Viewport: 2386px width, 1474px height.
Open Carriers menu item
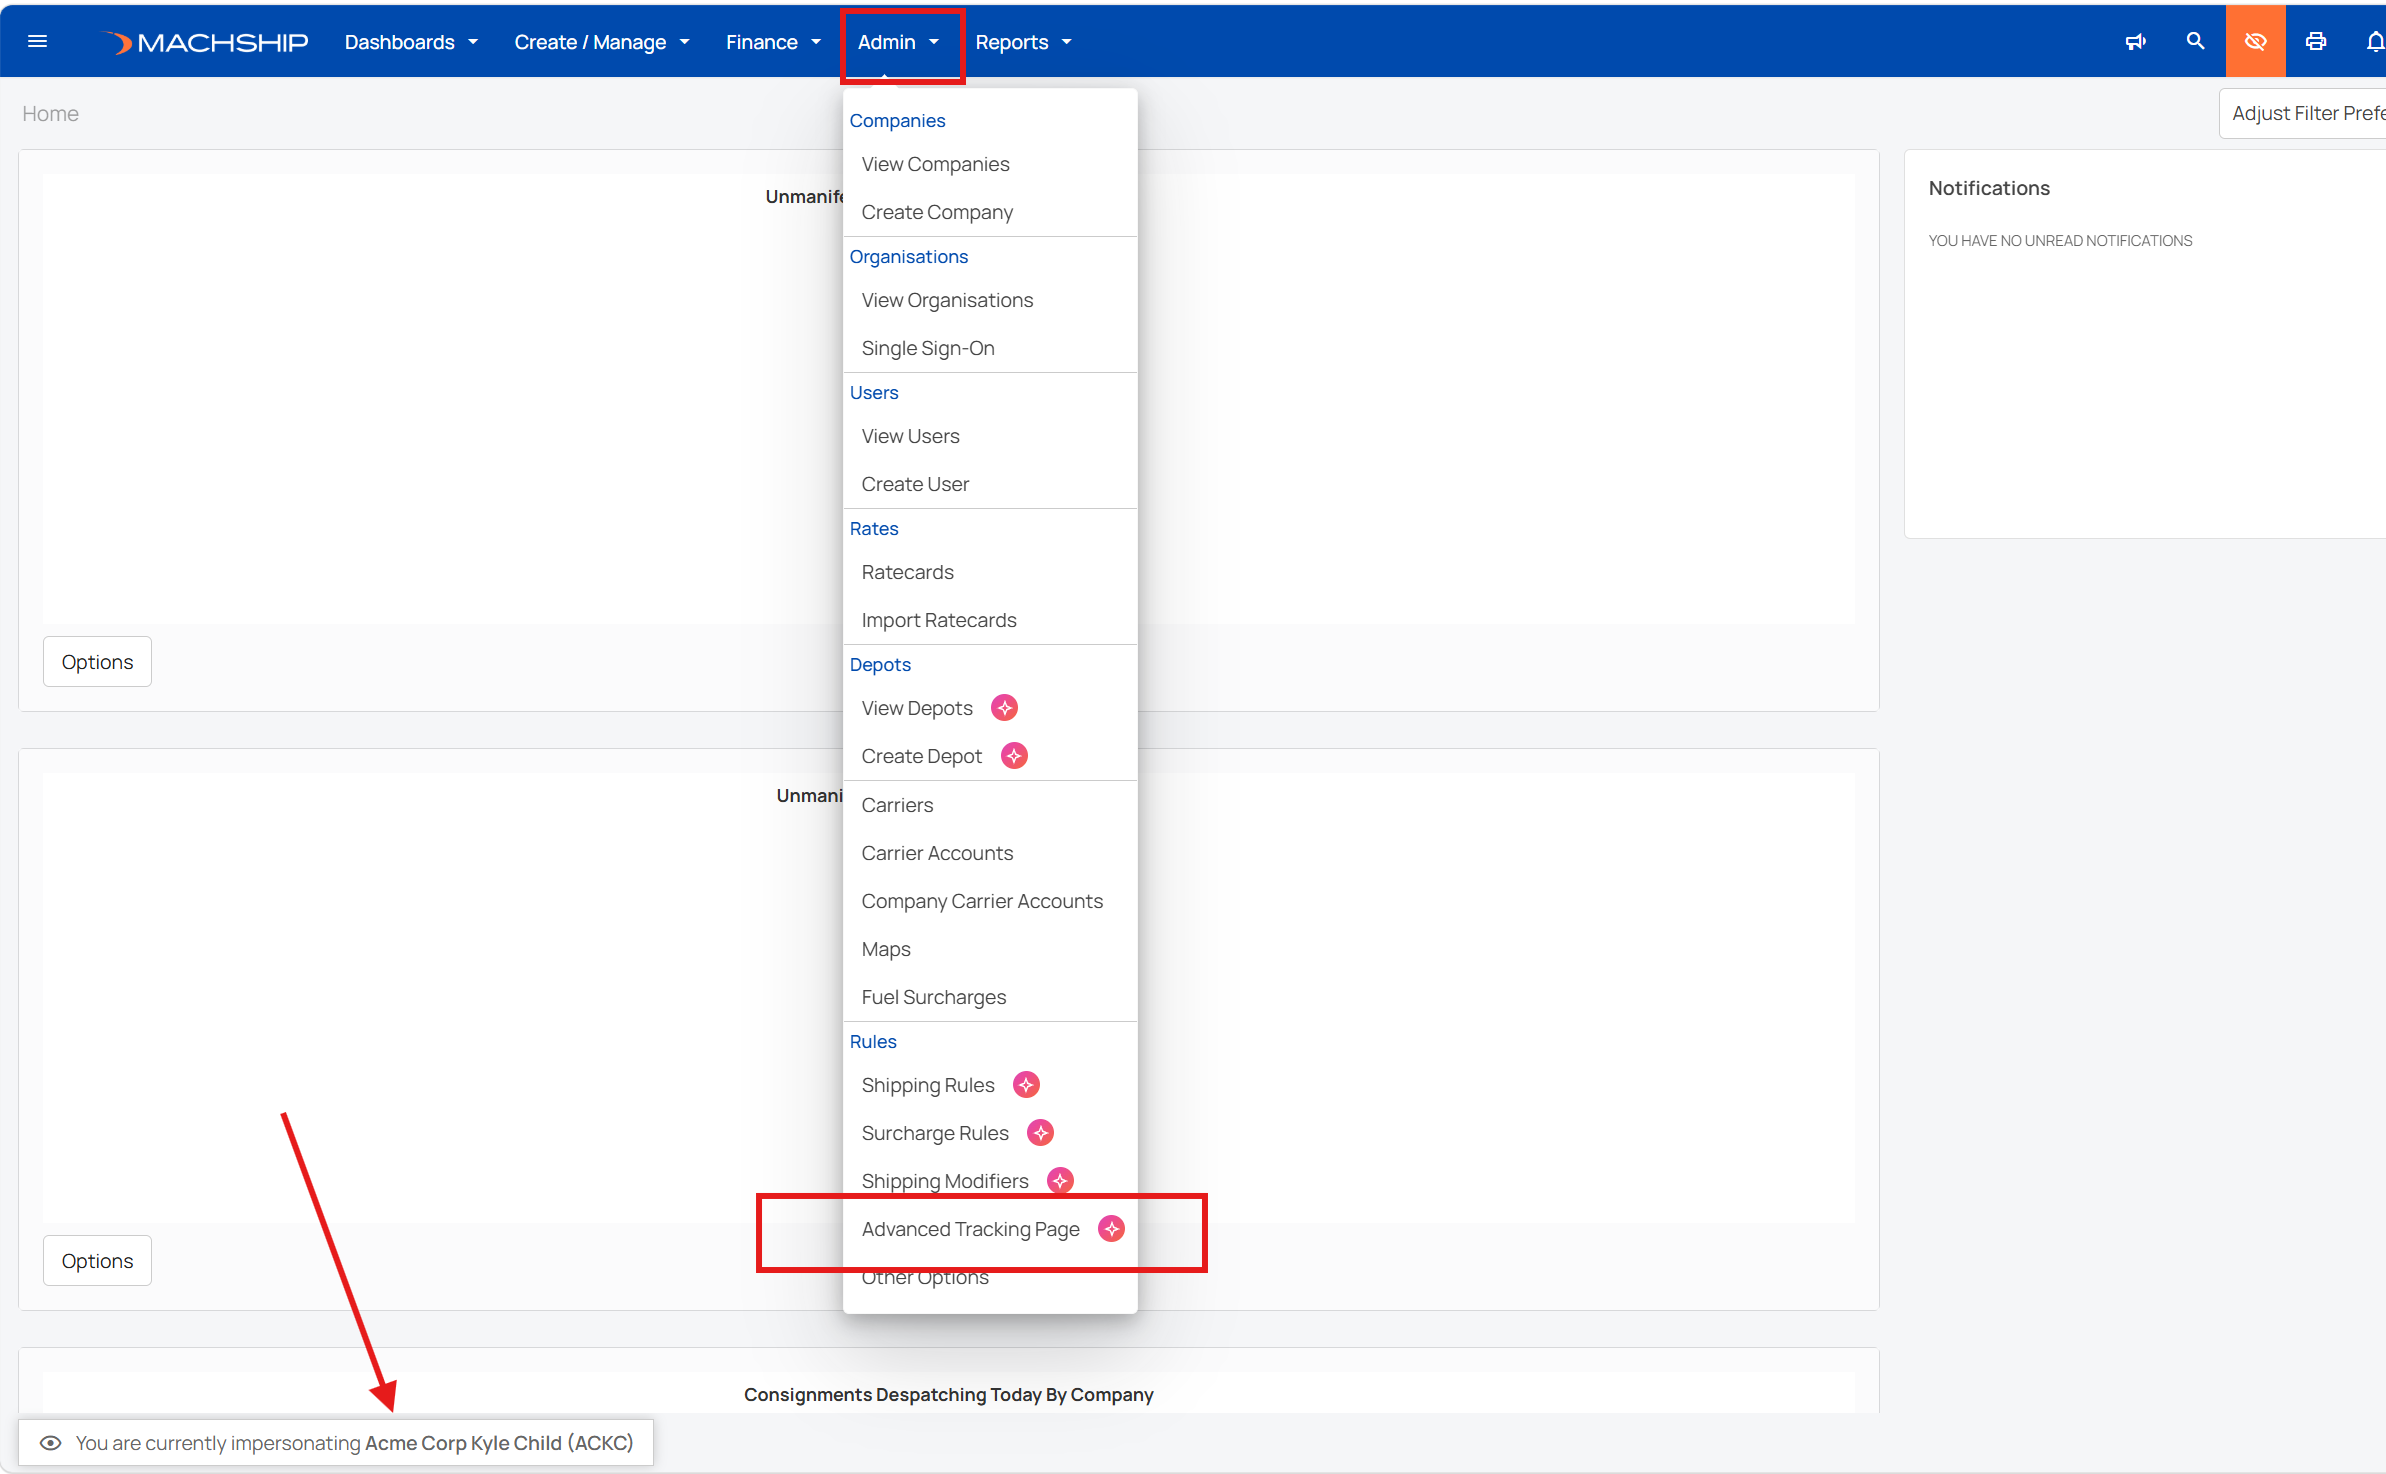990,805
